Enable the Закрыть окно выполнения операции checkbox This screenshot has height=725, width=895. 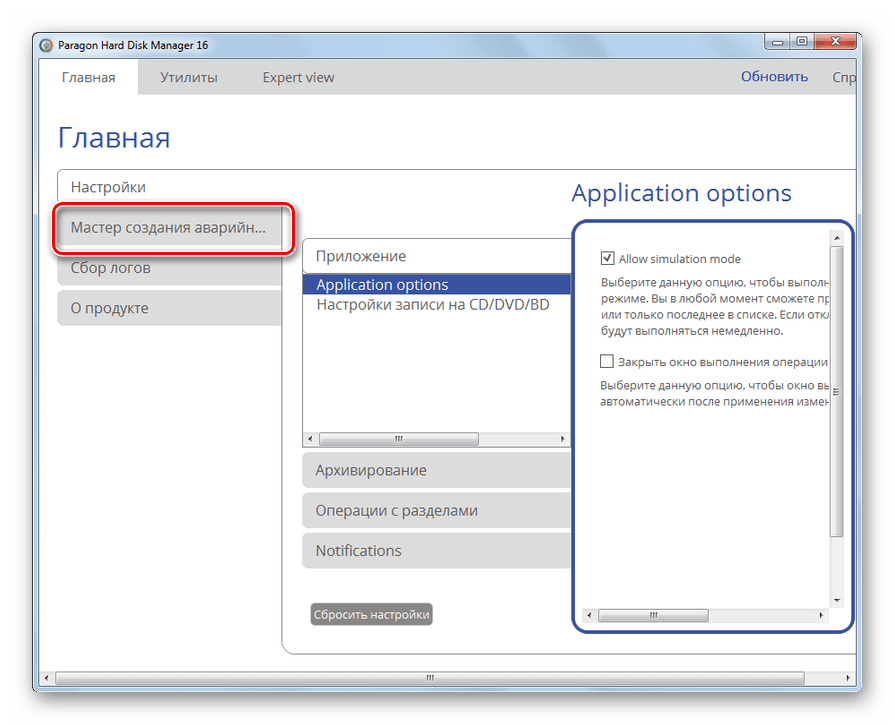click(x=607, y=362)
